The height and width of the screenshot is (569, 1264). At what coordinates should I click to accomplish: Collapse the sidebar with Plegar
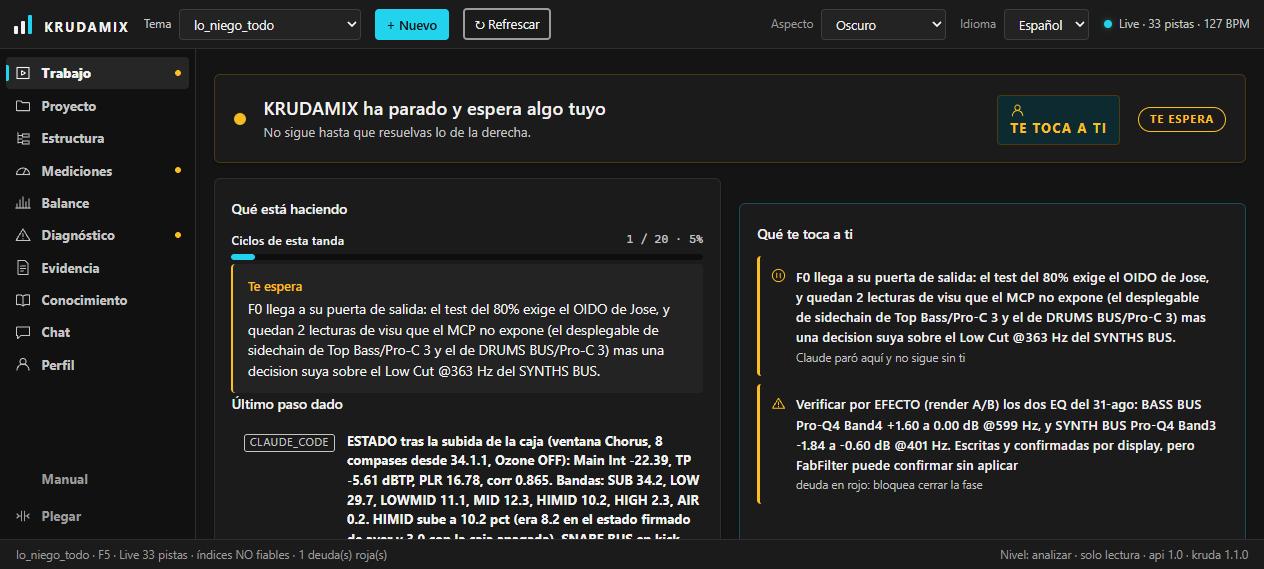97,516
